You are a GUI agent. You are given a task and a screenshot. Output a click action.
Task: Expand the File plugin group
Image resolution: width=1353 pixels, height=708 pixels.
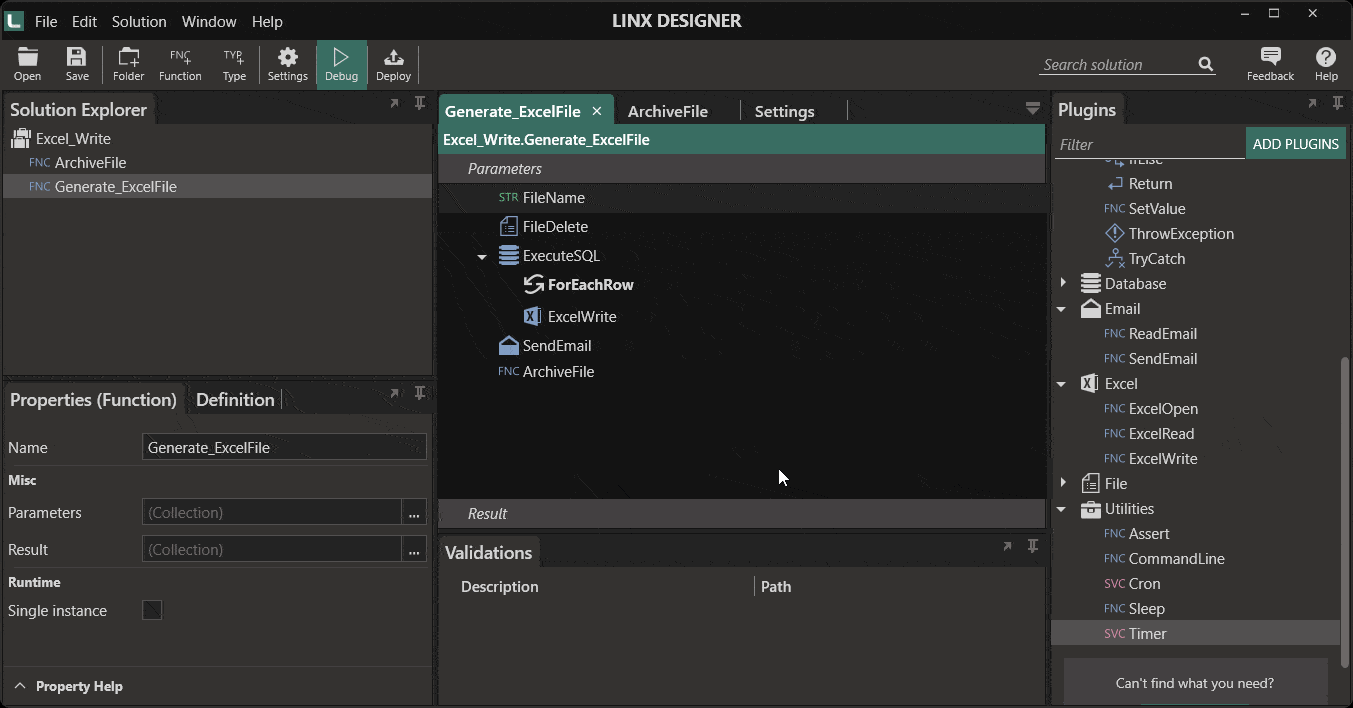pos(1062,484)
